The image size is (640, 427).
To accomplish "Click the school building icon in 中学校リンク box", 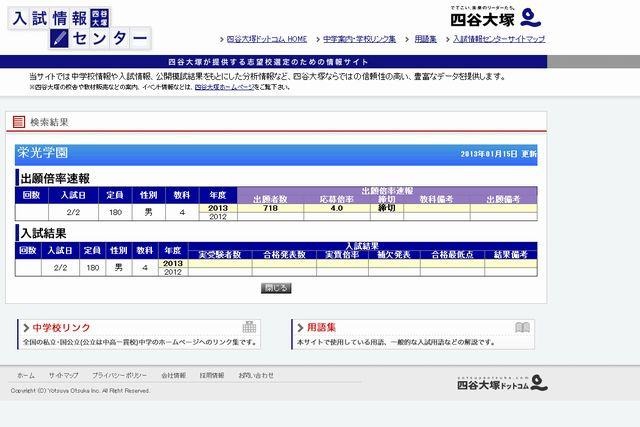I will (249, 327).
